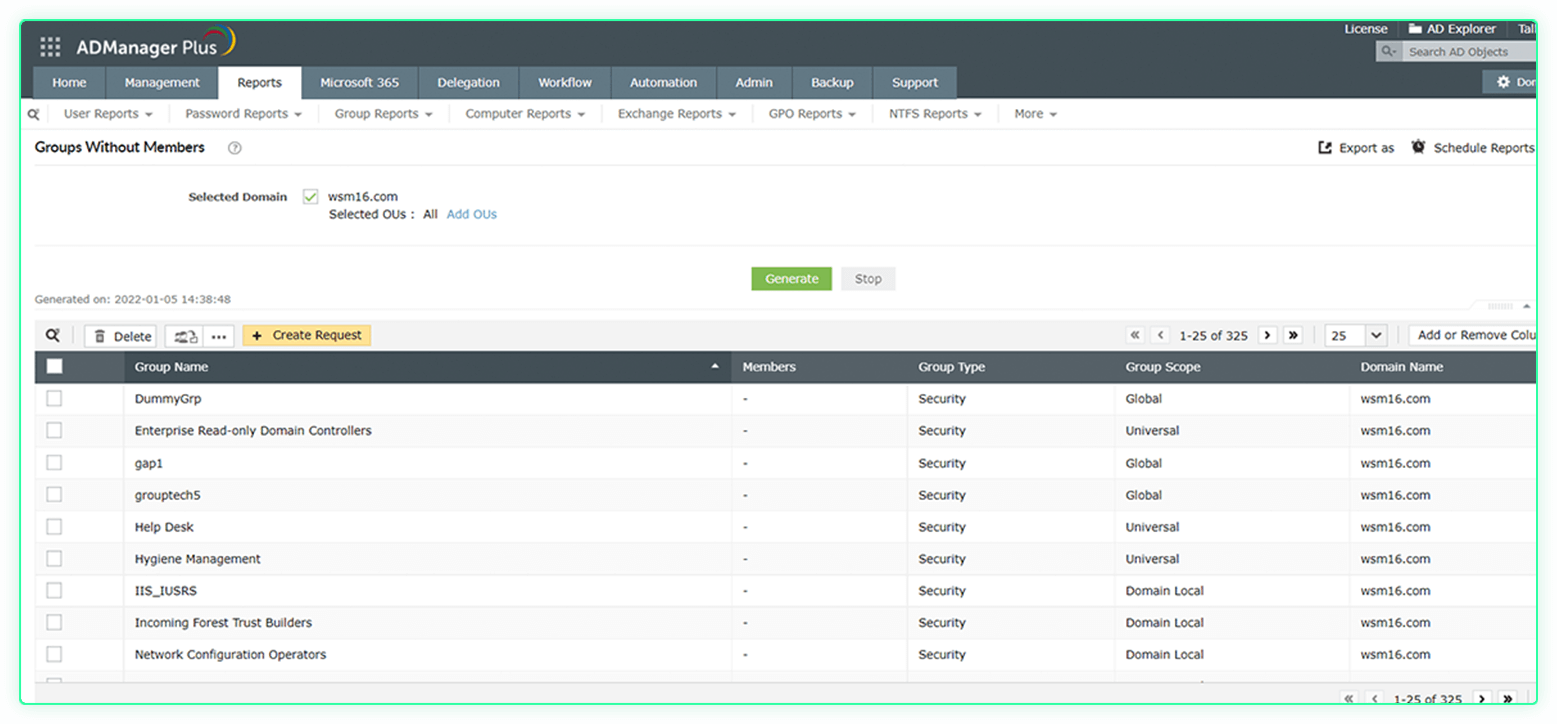The image size is (1557, 724).
Task: Open the apps grid launcher icon
Action: [x=50, y=47]
